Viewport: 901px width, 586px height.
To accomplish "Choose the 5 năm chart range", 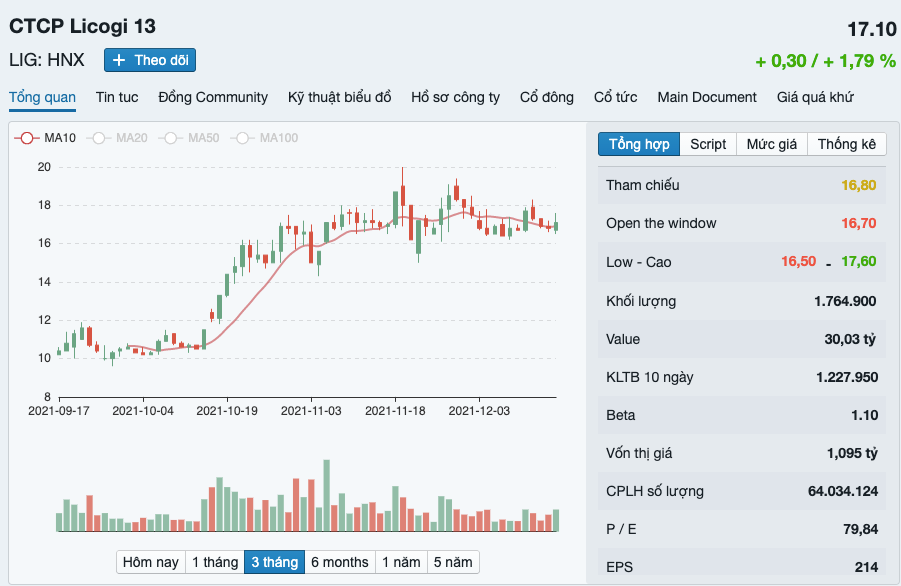I will click(453, 562).
